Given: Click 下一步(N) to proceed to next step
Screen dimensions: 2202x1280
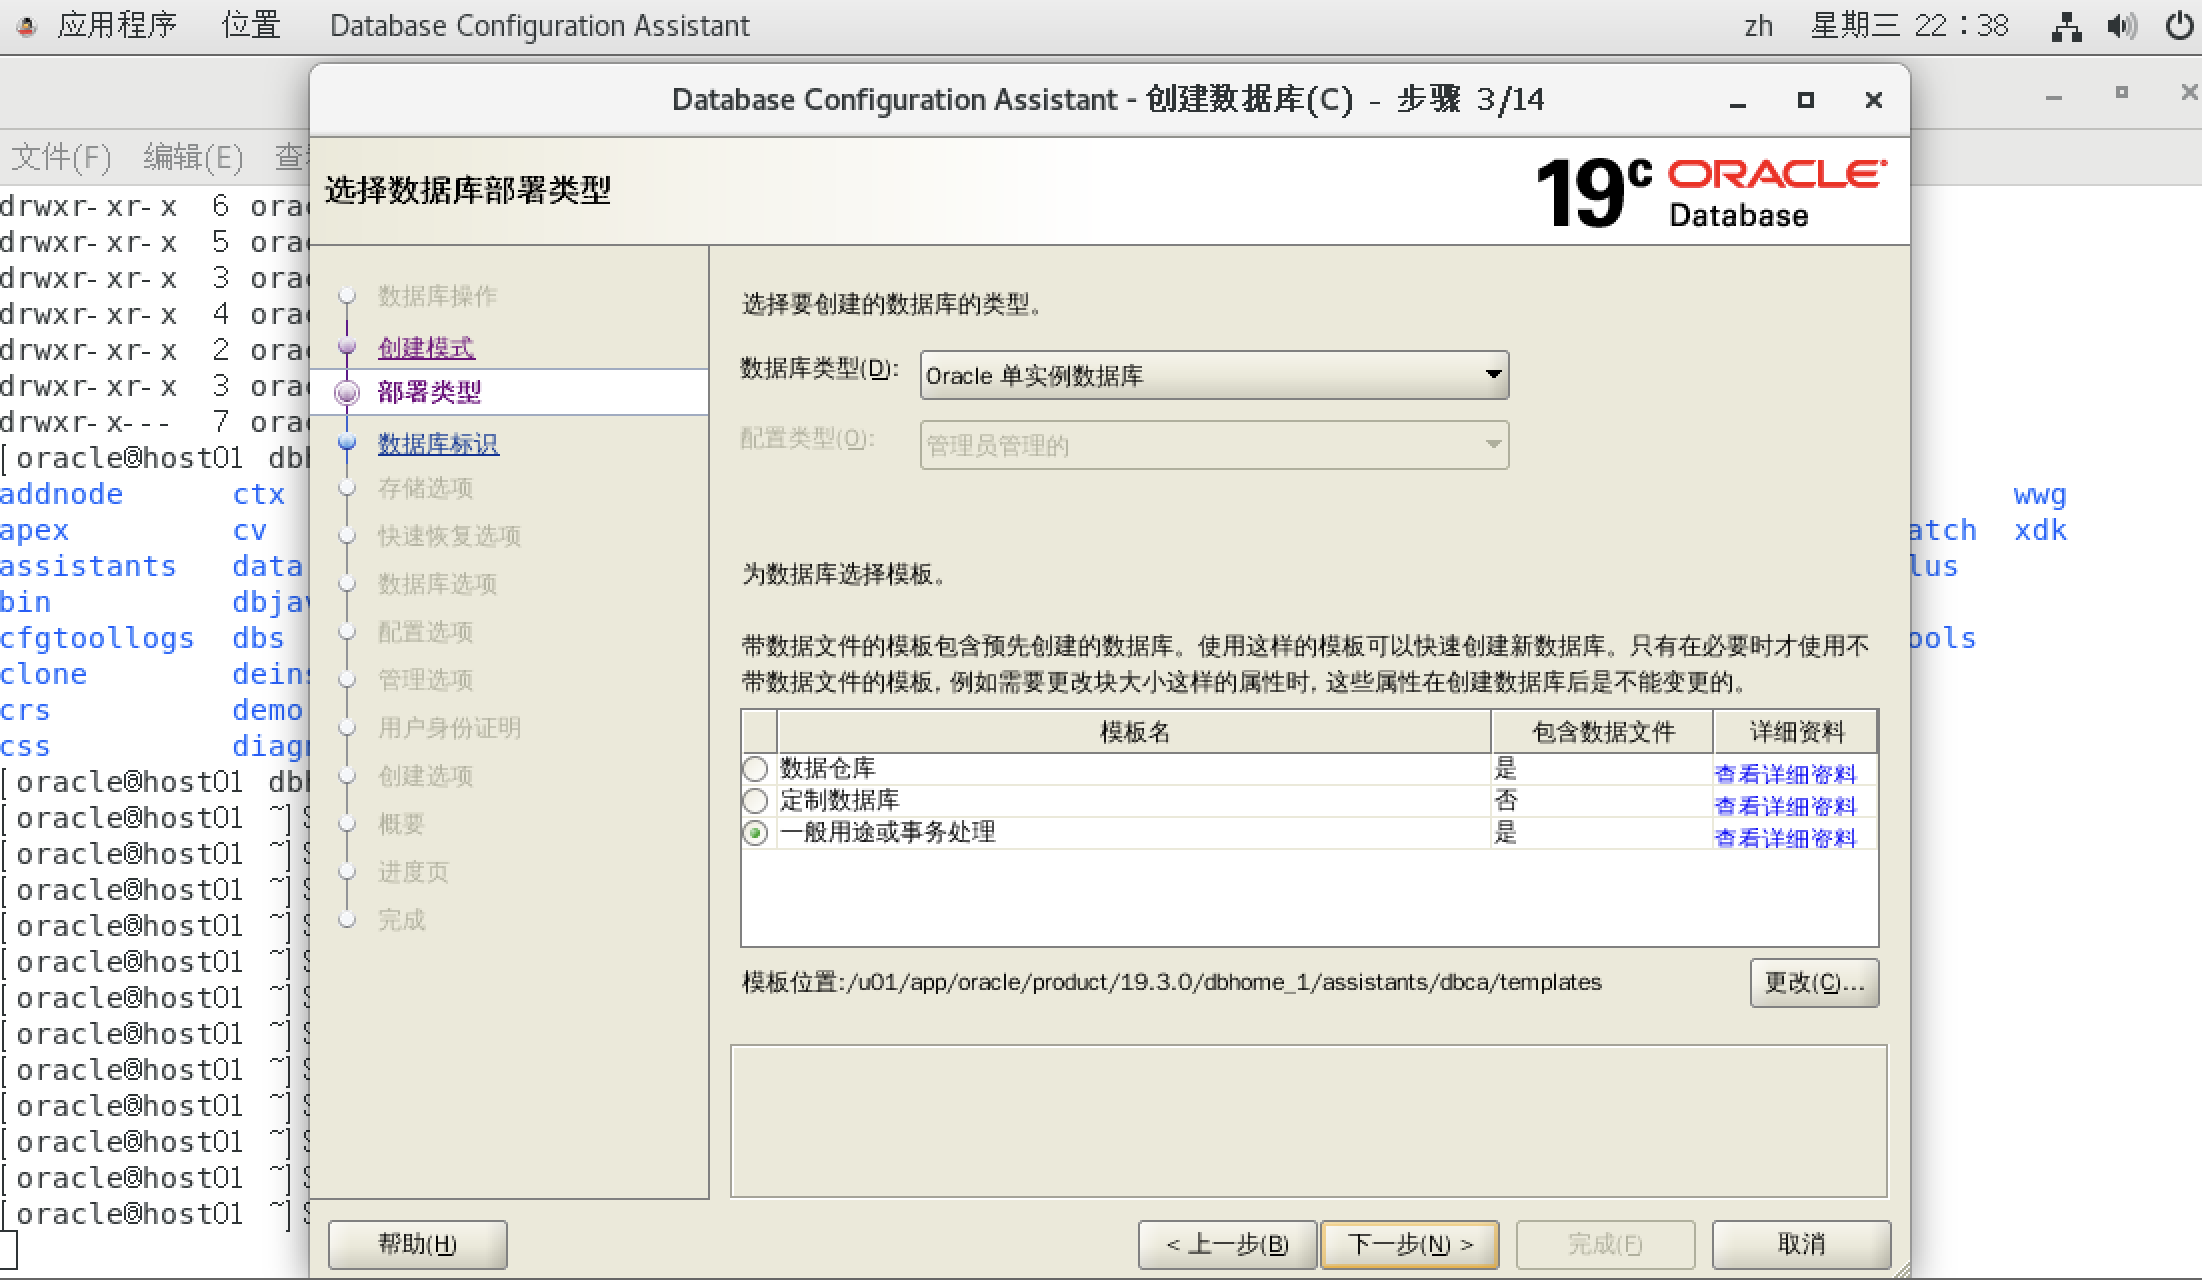Looking at the screenshot, I should (x=1410, y=1245).
